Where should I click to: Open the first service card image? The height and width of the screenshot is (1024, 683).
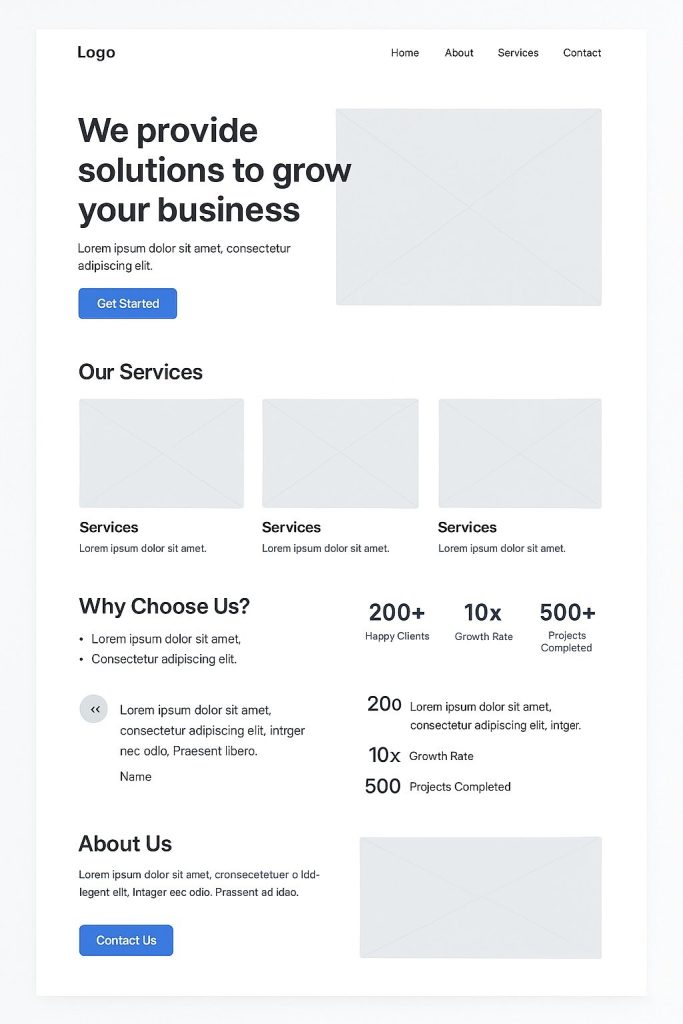point(161,453)
